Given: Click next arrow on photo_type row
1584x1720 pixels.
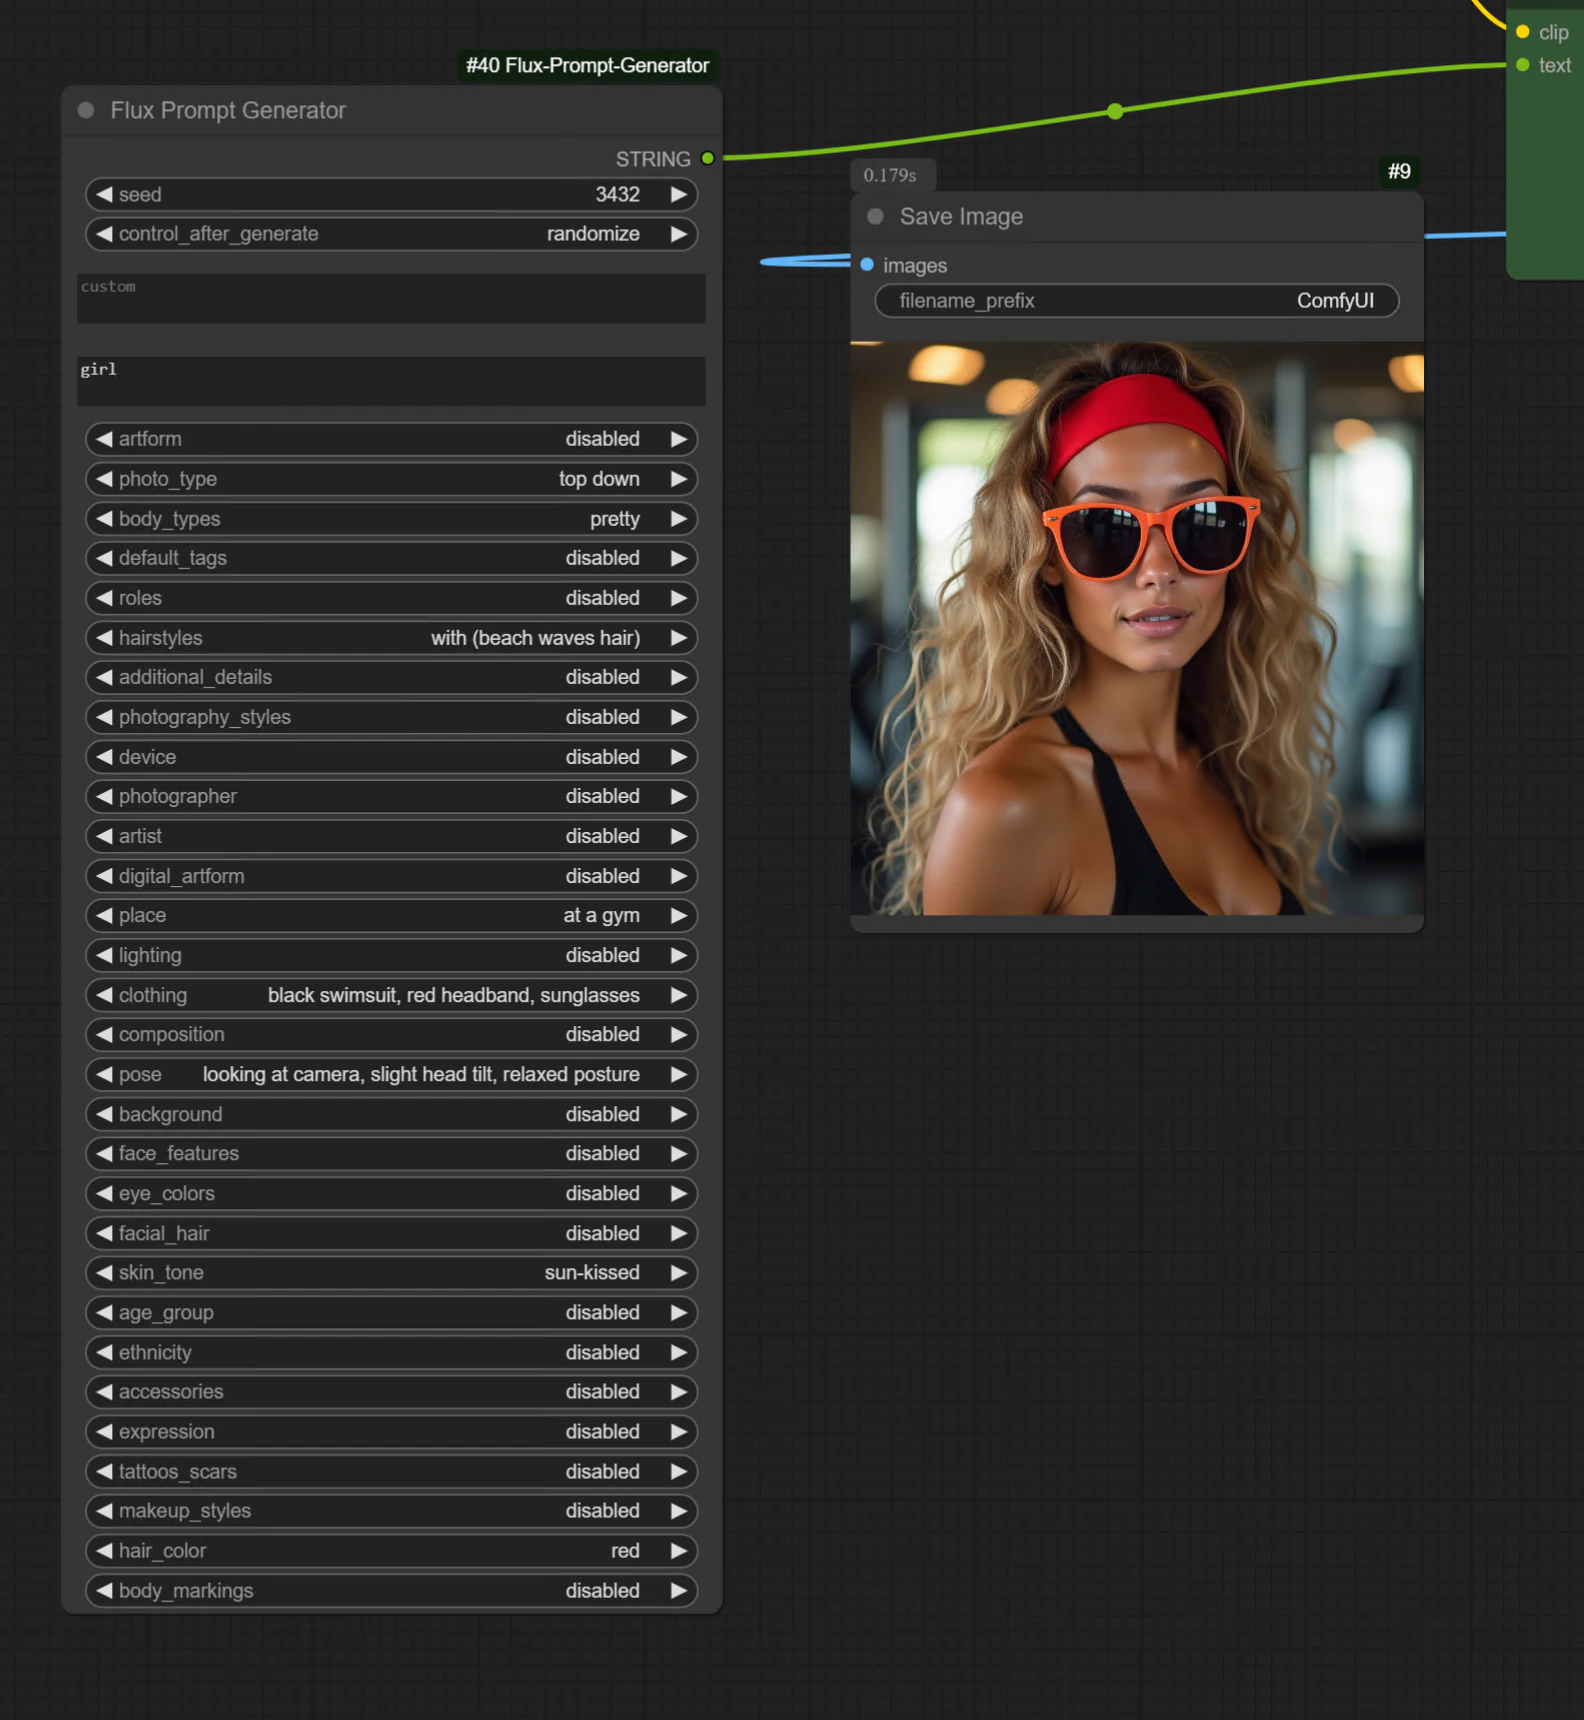Looking at the screenshot, I should point(678,479).
